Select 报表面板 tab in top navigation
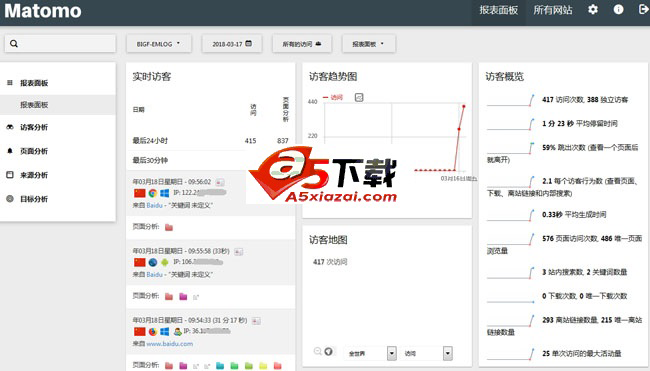This screenshot has height=371, width=650. click(499, 10)
